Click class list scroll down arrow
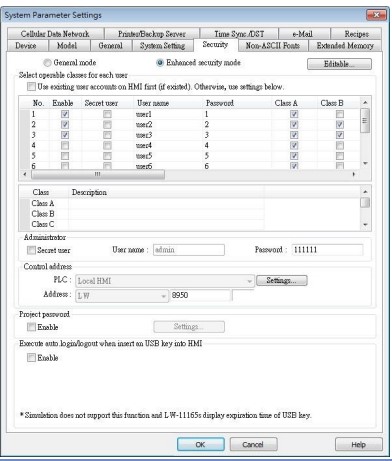The width and height of the screenshot is (392, 461). pyautogui.click(x=365, y=225)
